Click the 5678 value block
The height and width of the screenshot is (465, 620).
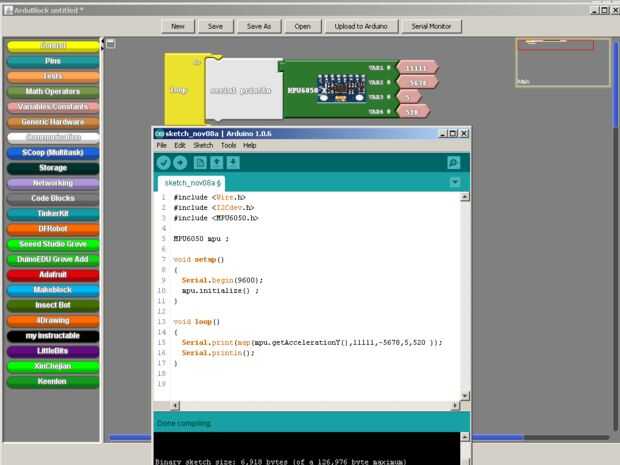pos(417,83)
